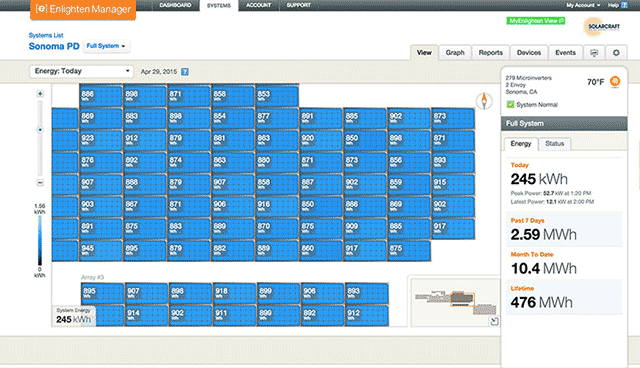This screenshot has height=368, width=640.
Task: Click the 279 Microinverters text
Action: coord(529,78)
